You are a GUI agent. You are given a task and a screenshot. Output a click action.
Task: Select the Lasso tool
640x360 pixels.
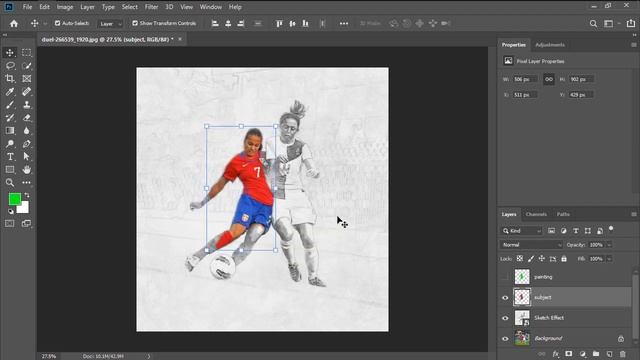pyautogui.click(x=10, y=66)
